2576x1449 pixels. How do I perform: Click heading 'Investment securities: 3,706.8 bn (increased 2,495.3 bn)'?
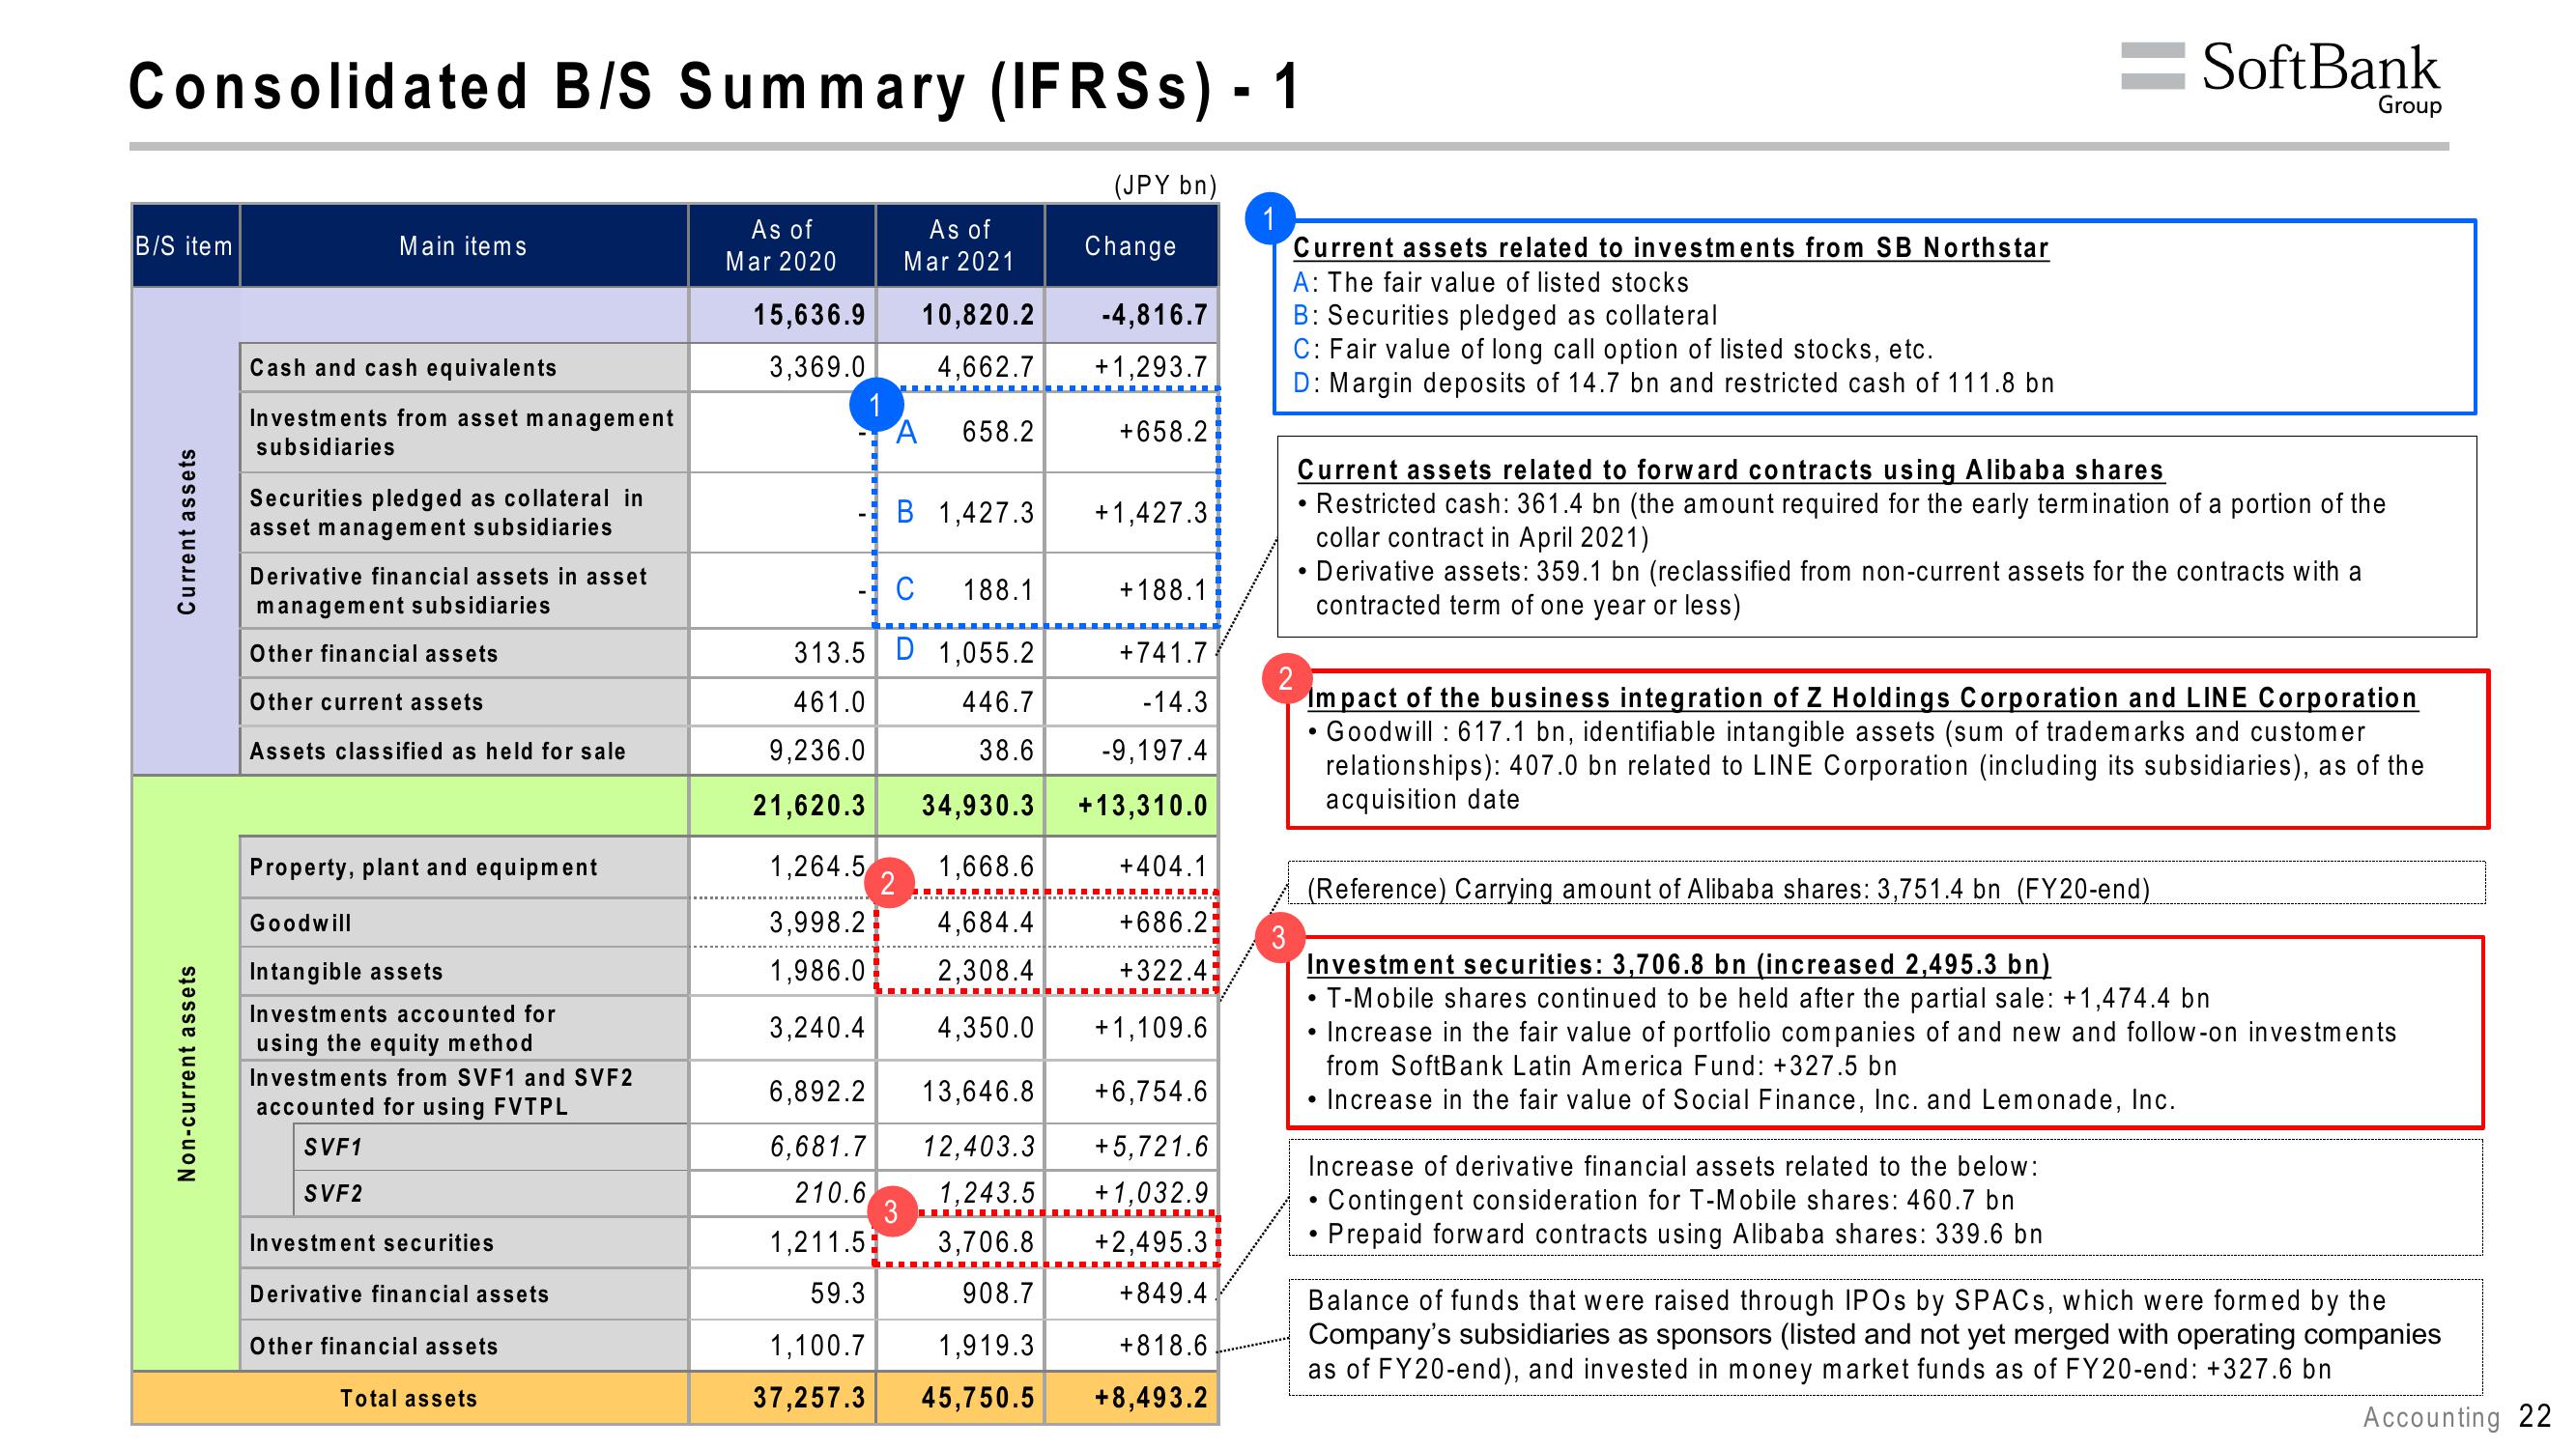1679,964
